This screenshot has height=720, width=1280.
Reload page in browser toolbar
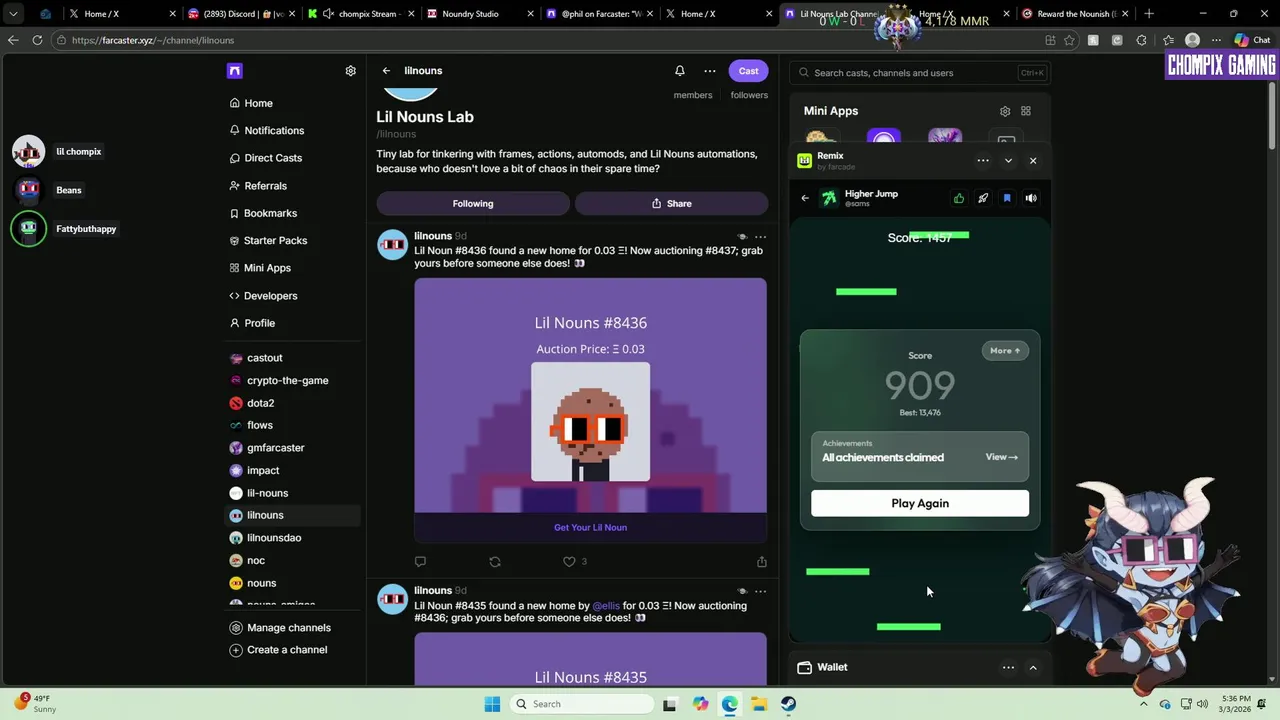(37, 40)
